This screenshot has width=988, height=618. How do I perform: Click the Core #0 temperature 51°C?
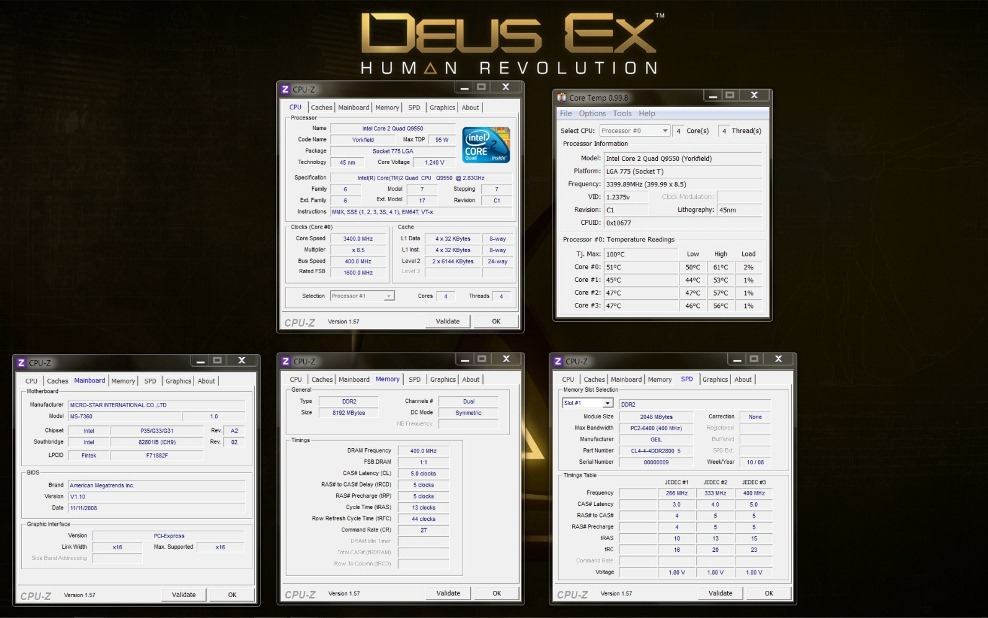click(641, 268)
